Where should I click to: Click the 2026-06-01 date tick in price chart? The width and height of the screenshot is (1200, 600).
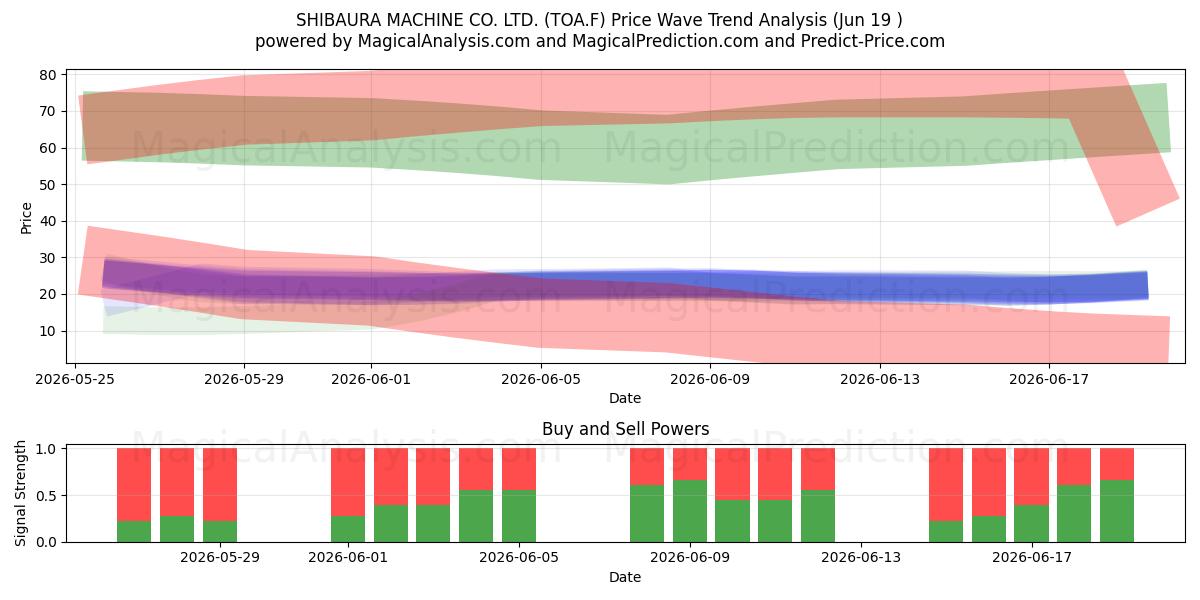pyautogui.click(x=372, y=379)
